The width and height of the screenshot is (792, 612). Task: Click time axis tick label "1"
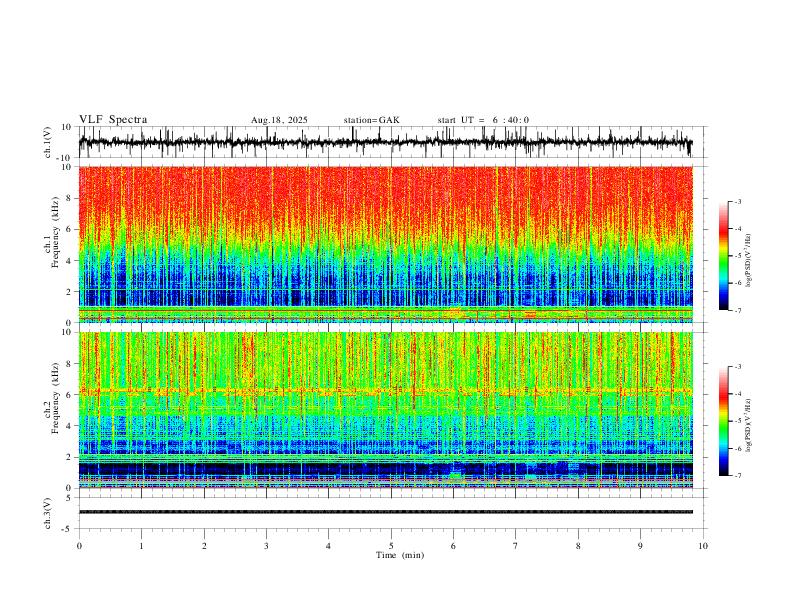pos(141,546)
